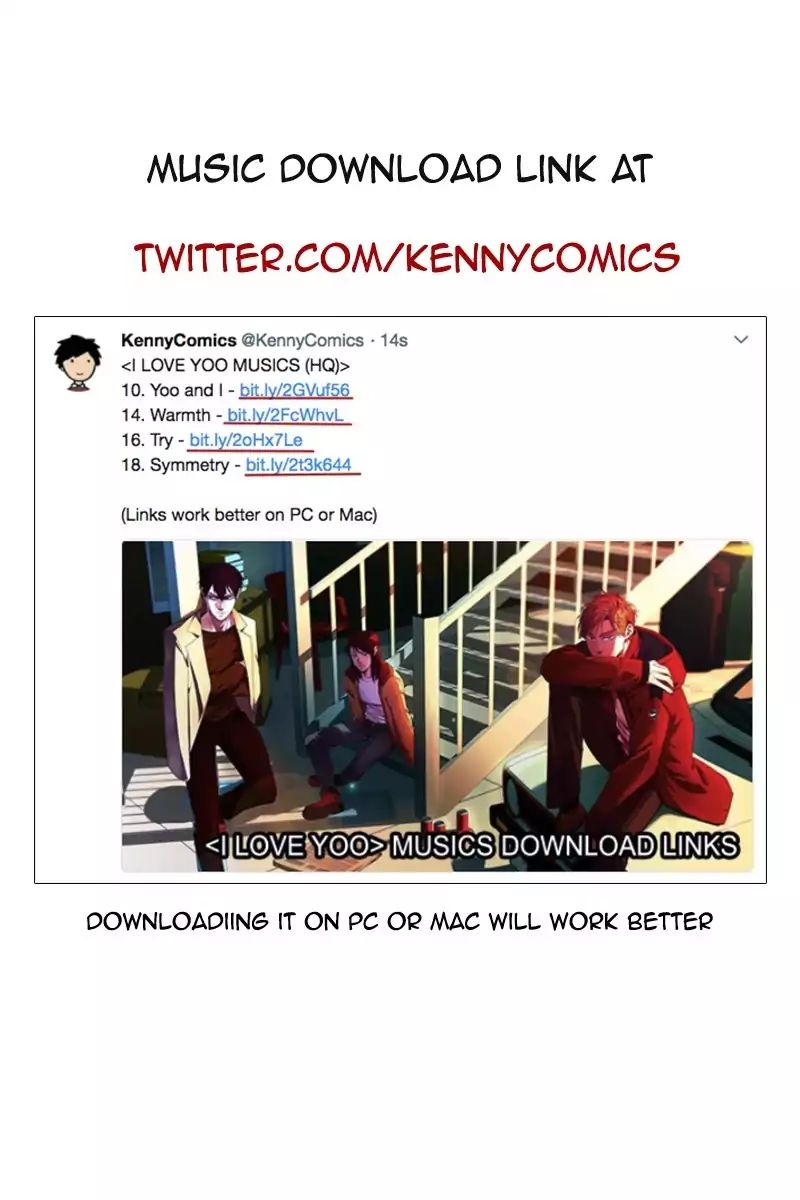This screenshot has height=1200, width=800.
Task: Click the '<I LOVE YOO MUSICS (HQ)>' tweet line
Action: 235,365
